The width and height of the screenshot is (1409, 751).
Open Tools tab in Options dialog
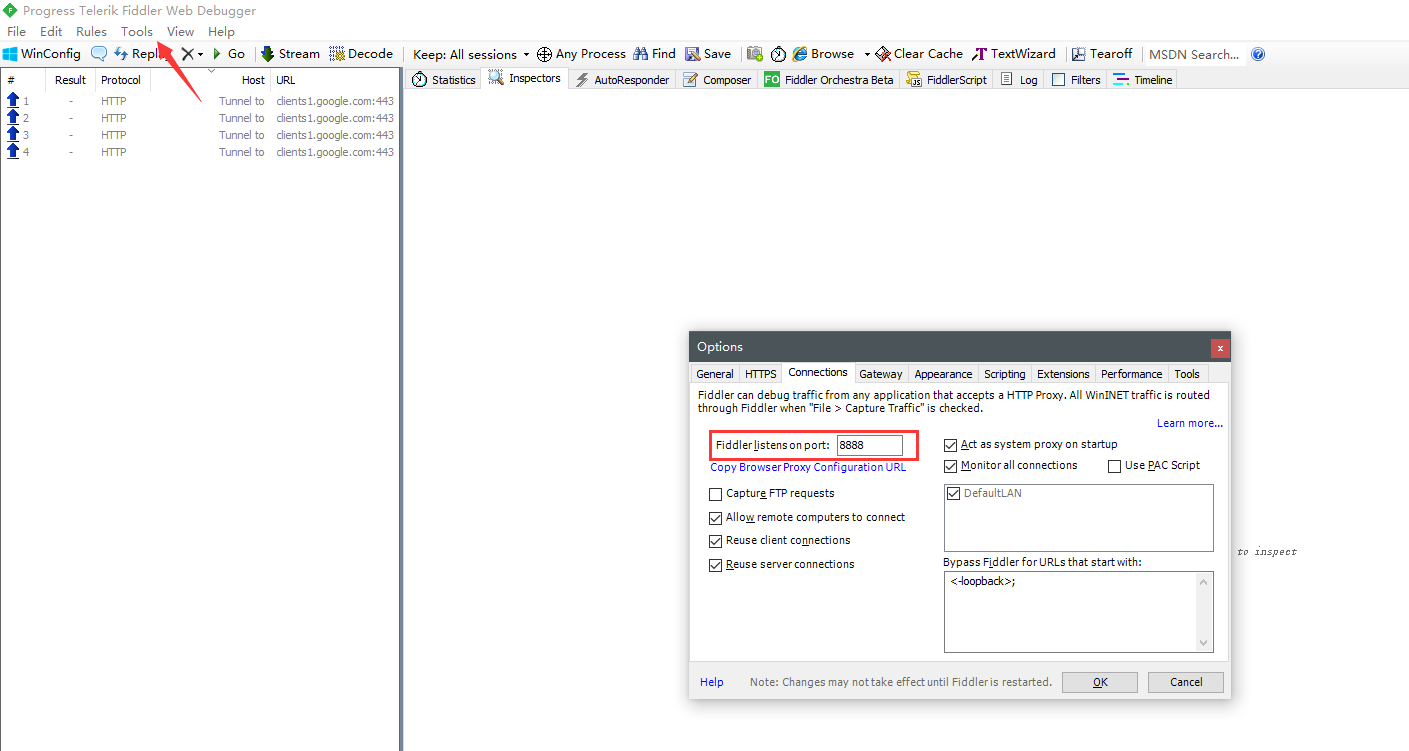point(1187,374)
